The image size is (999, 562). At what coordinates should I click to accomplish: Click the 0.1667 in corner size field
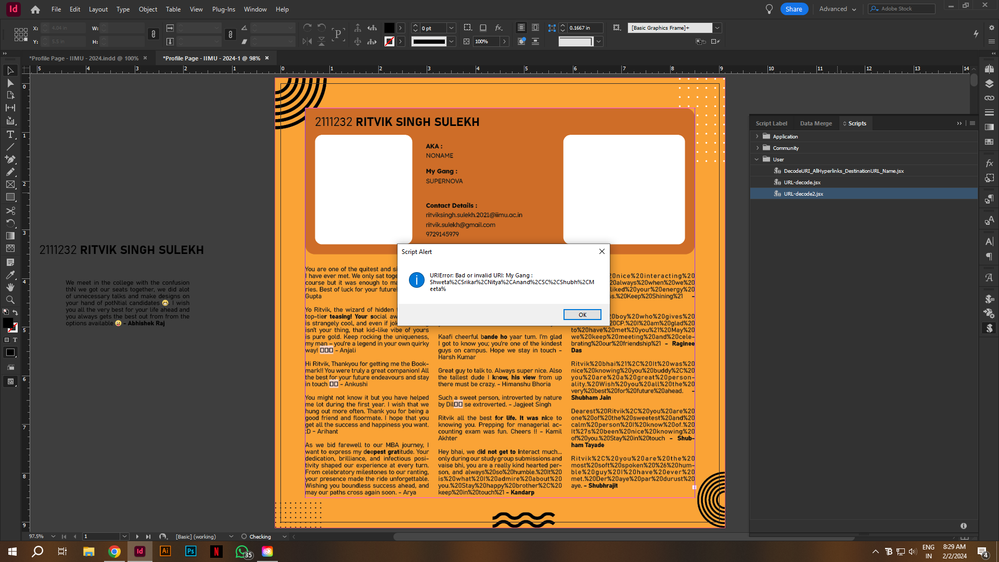(x=584, y=28)
